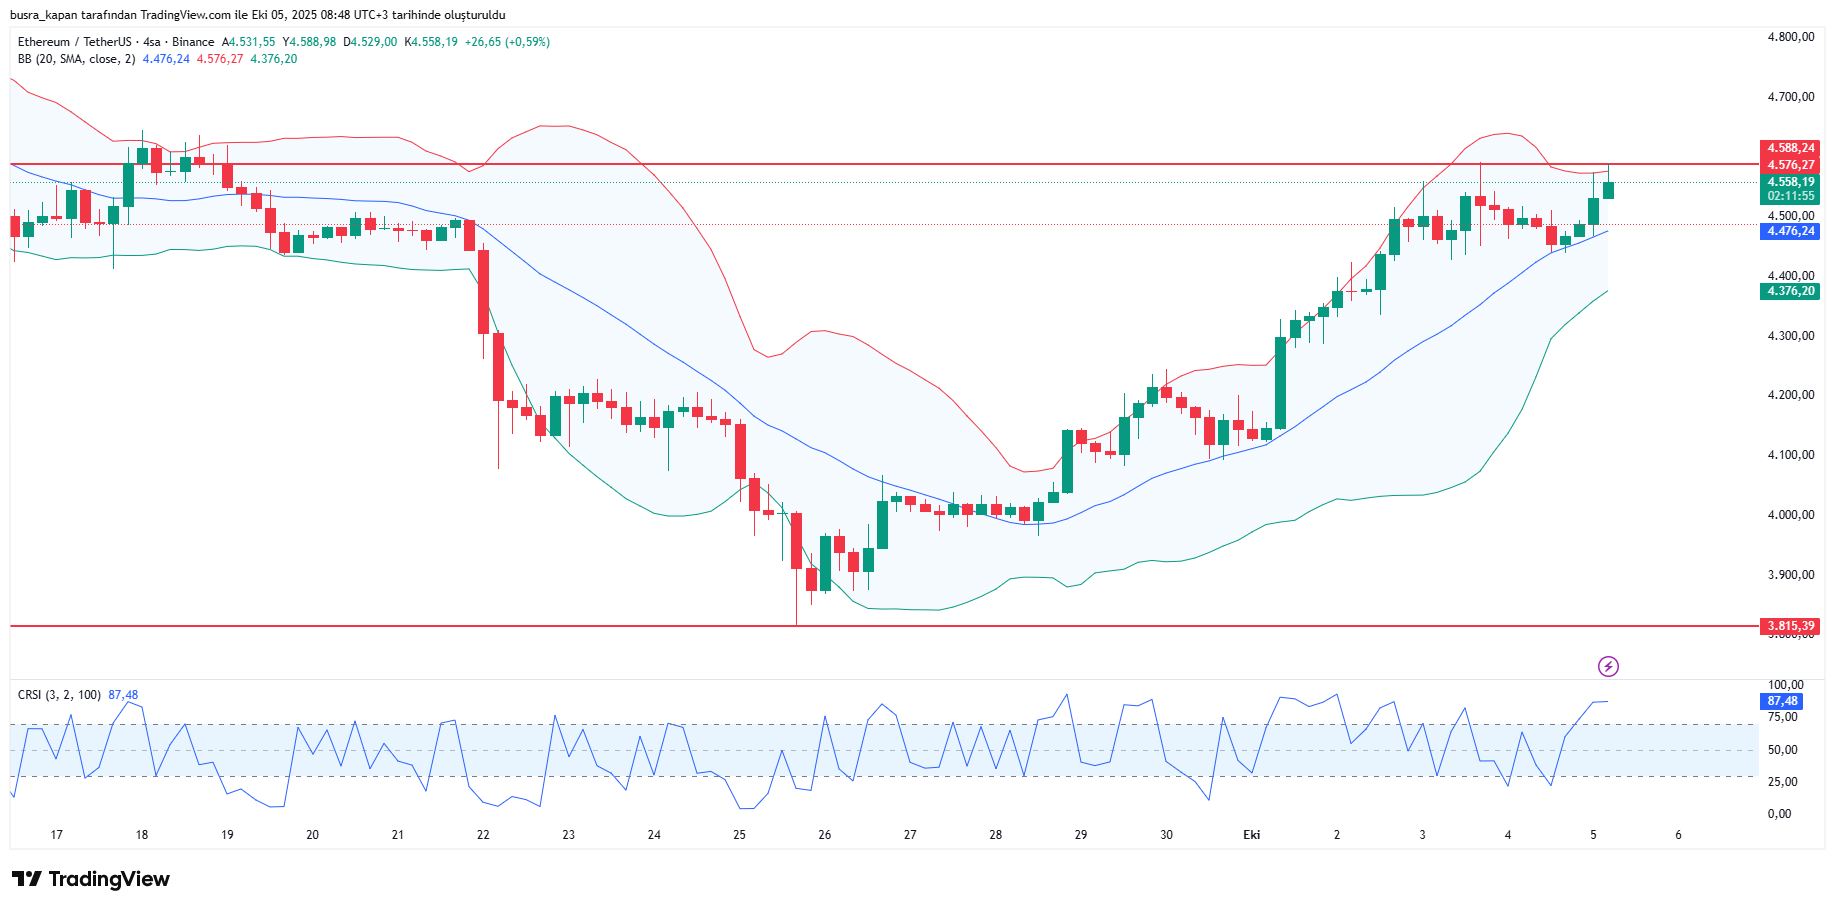This screenshot has height=909, width=1835.
Task: Click the green 4.558,19 current price label
Action: coord(1790,182)
